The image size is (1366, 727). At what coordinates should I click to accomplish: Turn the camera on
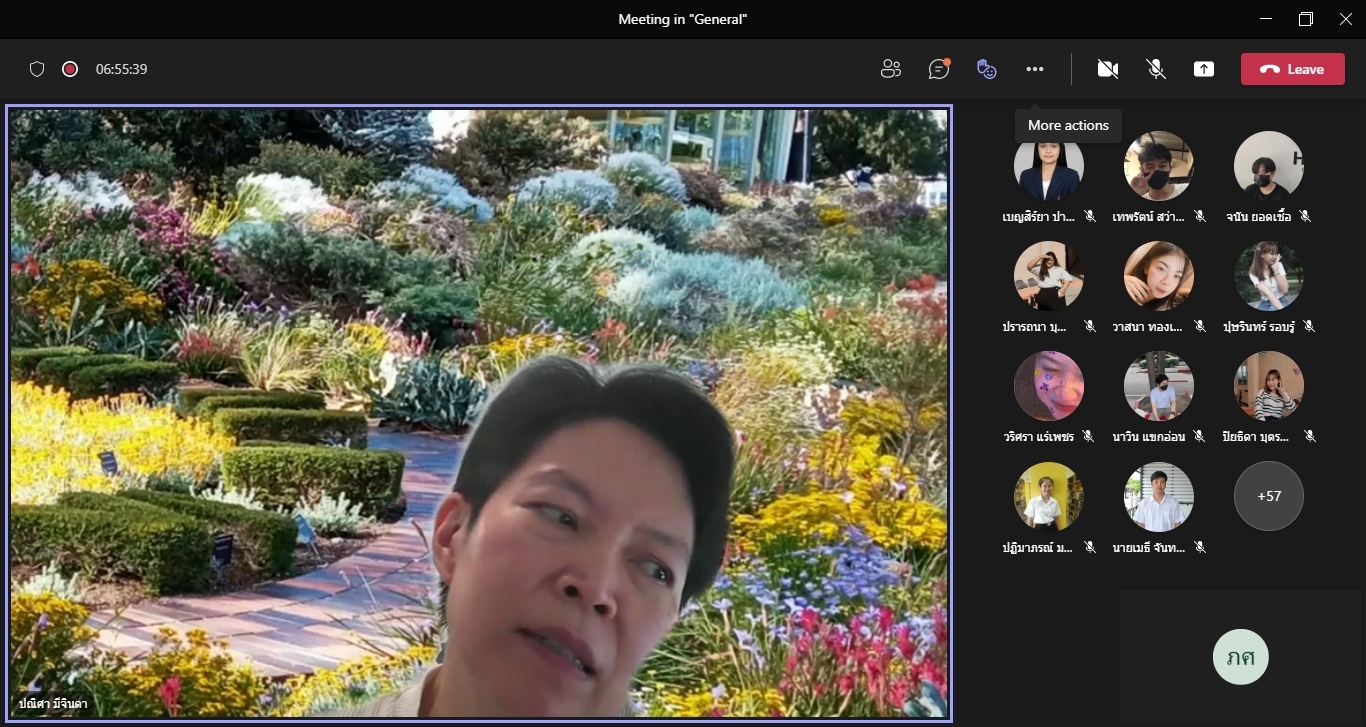point(1107,69)
